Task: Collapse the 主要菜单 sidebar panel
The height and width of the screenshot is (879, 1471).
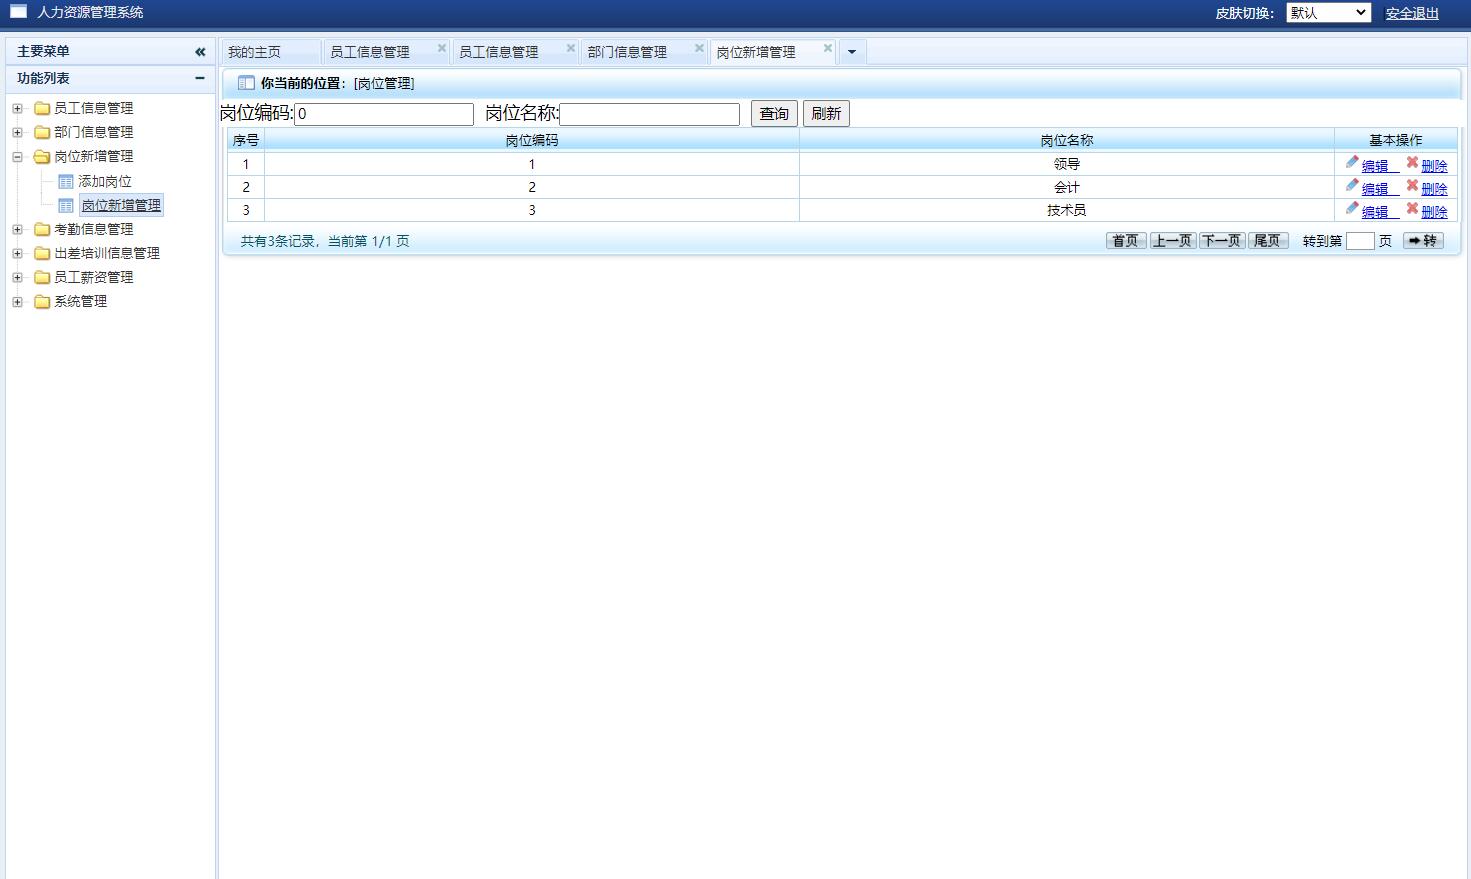Action: pos(200,51)
